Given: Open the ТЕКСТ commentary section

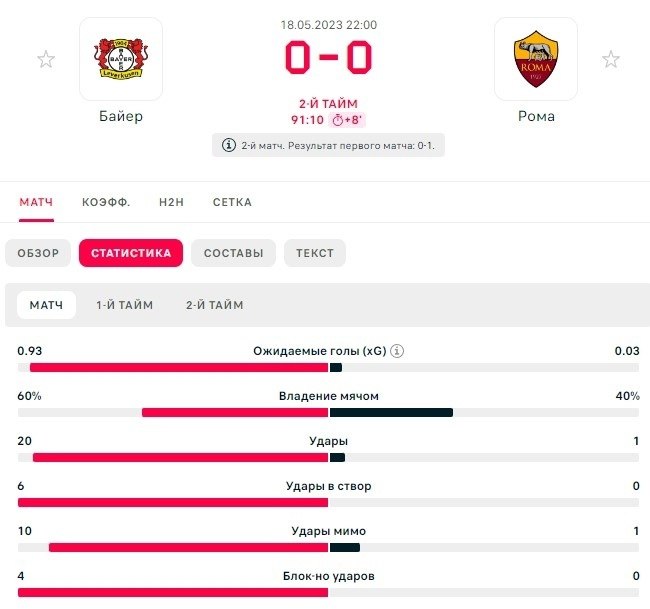Looking at the screenshot, I should [315, 253].
